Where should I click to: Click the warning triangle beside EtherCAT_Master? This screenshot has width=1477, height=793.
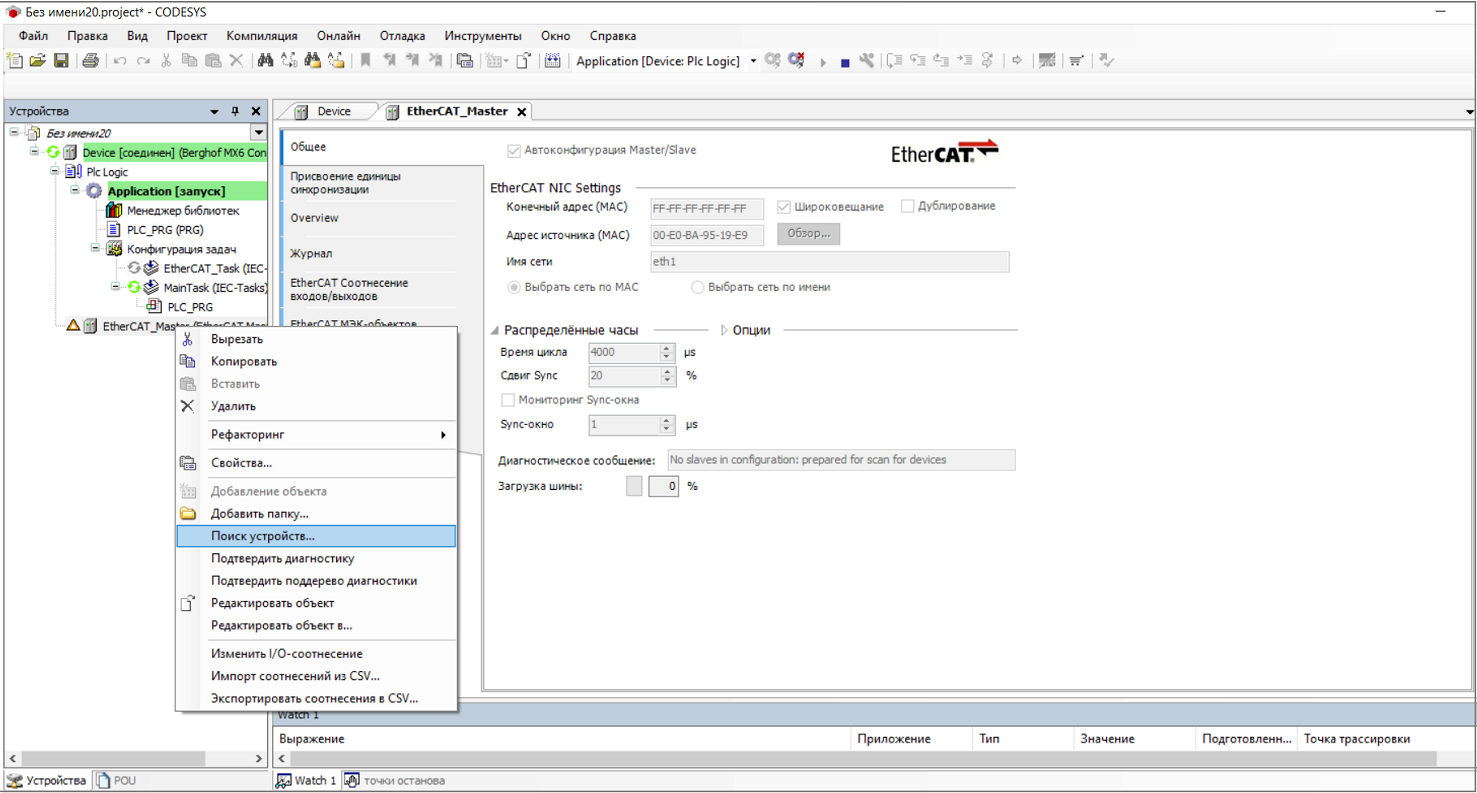tap(73, 326)
